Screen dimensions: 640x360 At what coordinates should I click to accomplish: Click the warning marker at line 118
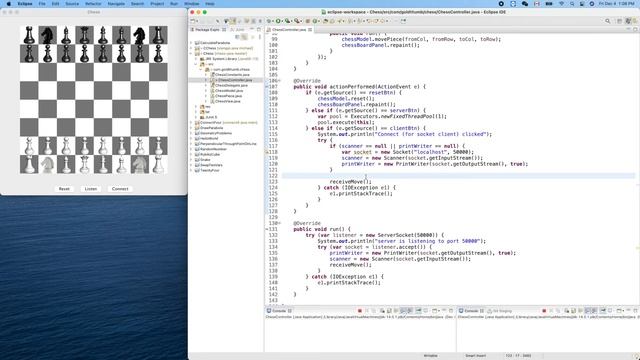pyautogui.click(x=267, y=152)
